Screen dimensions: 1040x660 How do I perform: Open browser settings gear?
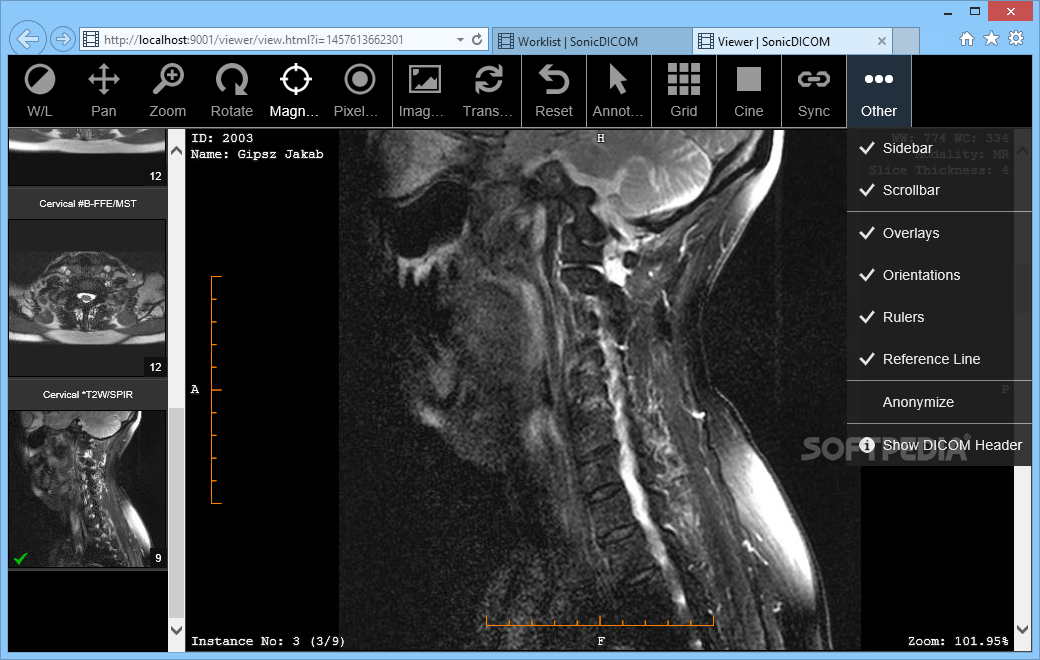point(1016,38)
